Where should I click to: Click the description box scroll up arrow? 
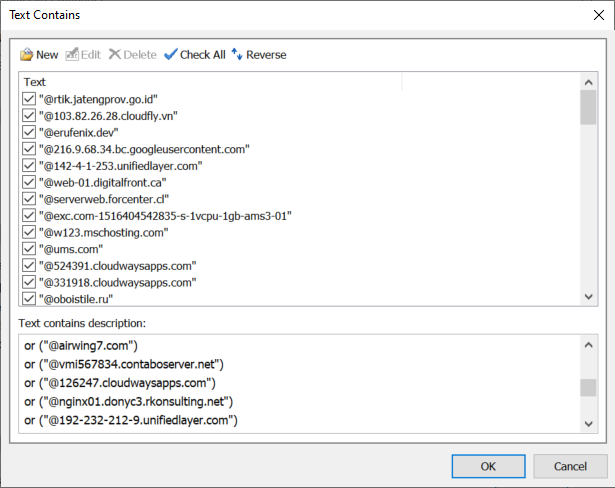[588, 345]
